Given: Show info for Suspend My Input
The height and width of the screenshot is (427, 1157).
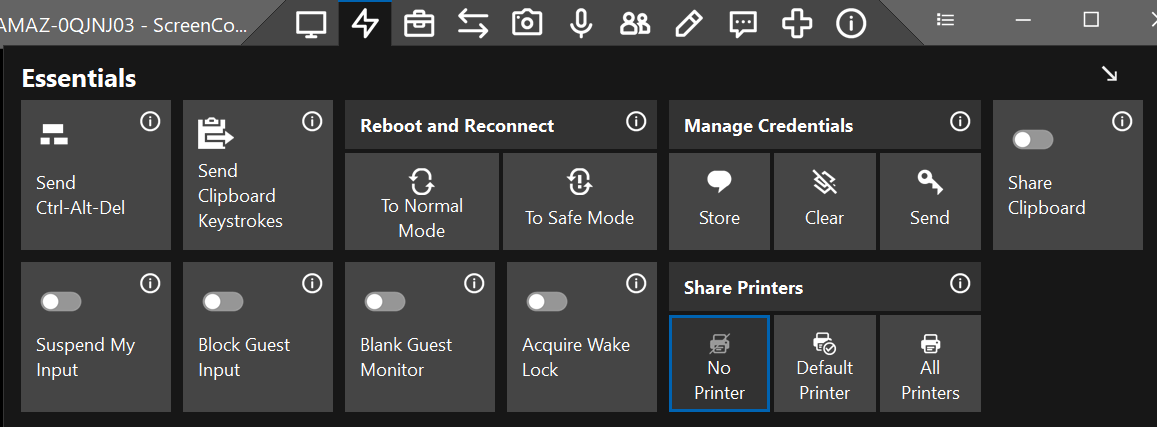Looking at the screenshot, I should (x=150, y=283).
